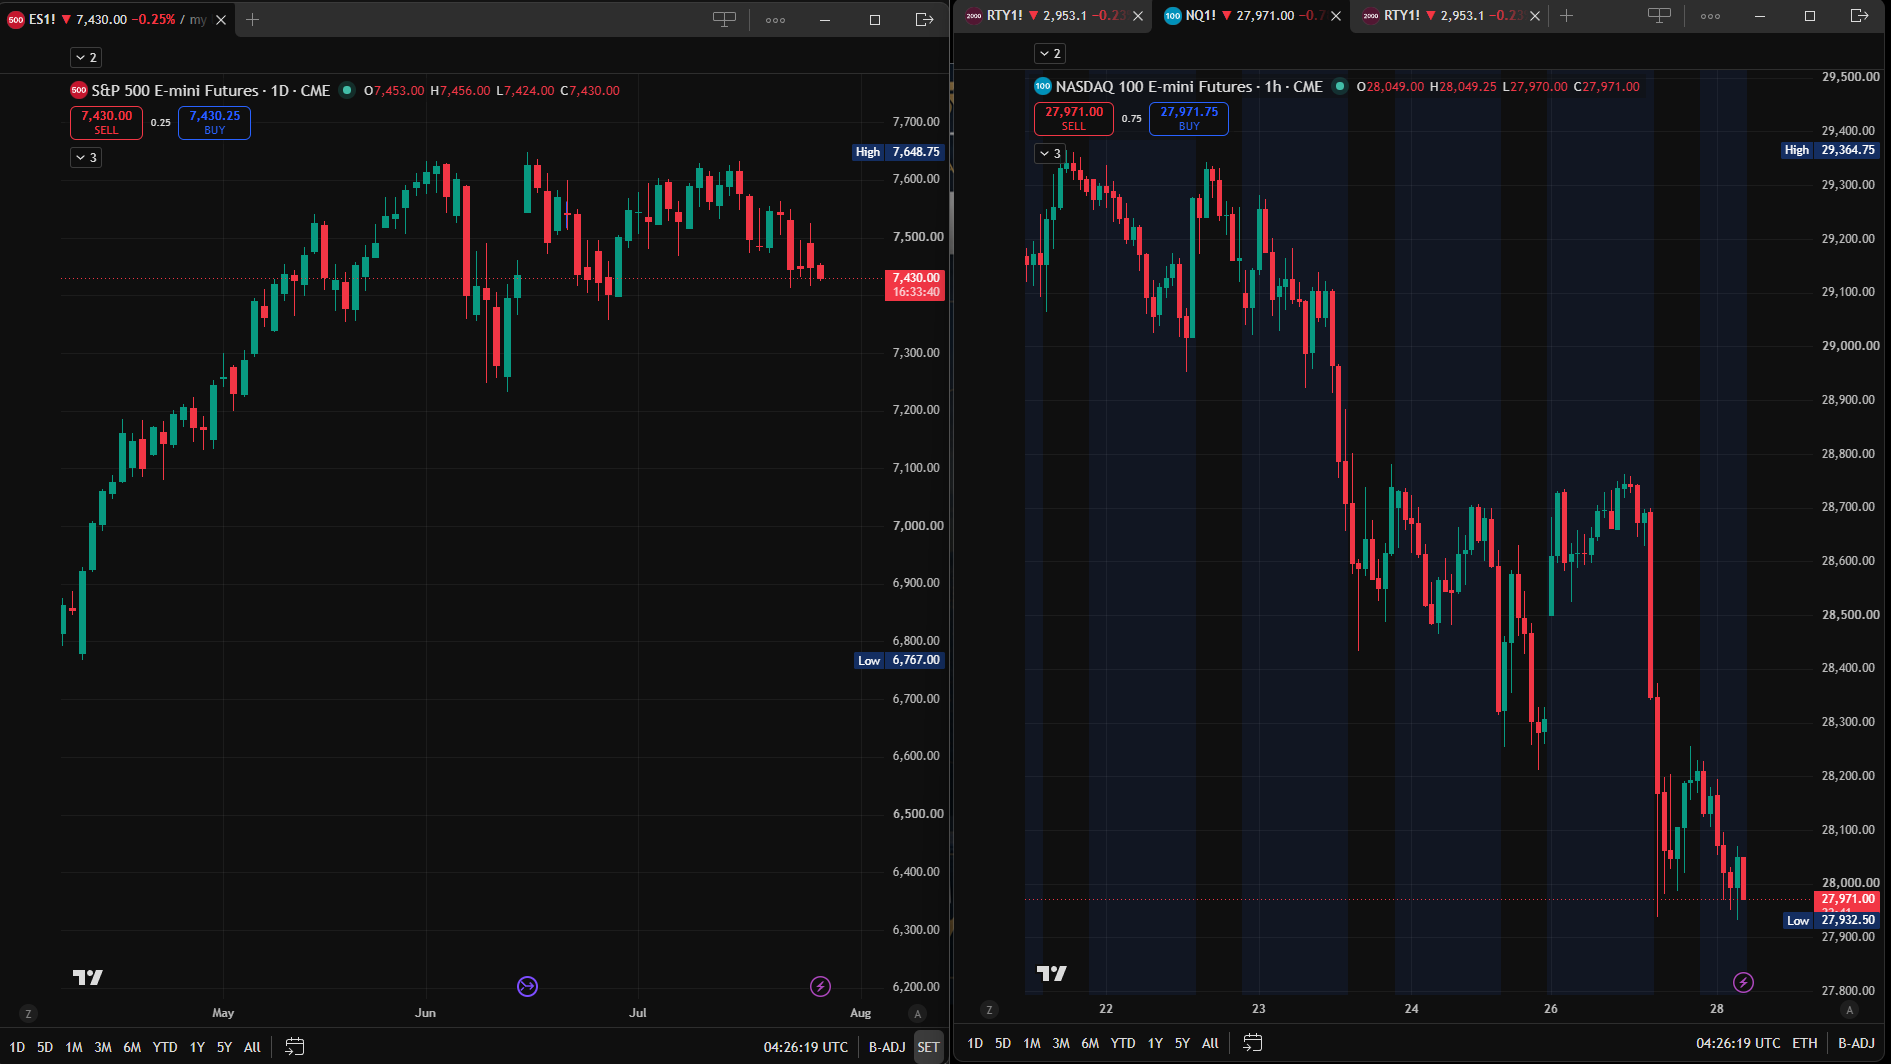Expand the '2' indicator collapse on S&P chart

pos(86,57)
